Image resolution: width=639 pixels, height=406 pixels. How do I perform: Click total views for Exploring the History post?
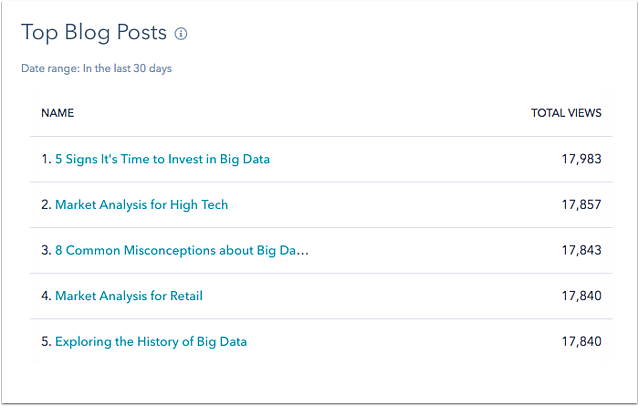582,342
